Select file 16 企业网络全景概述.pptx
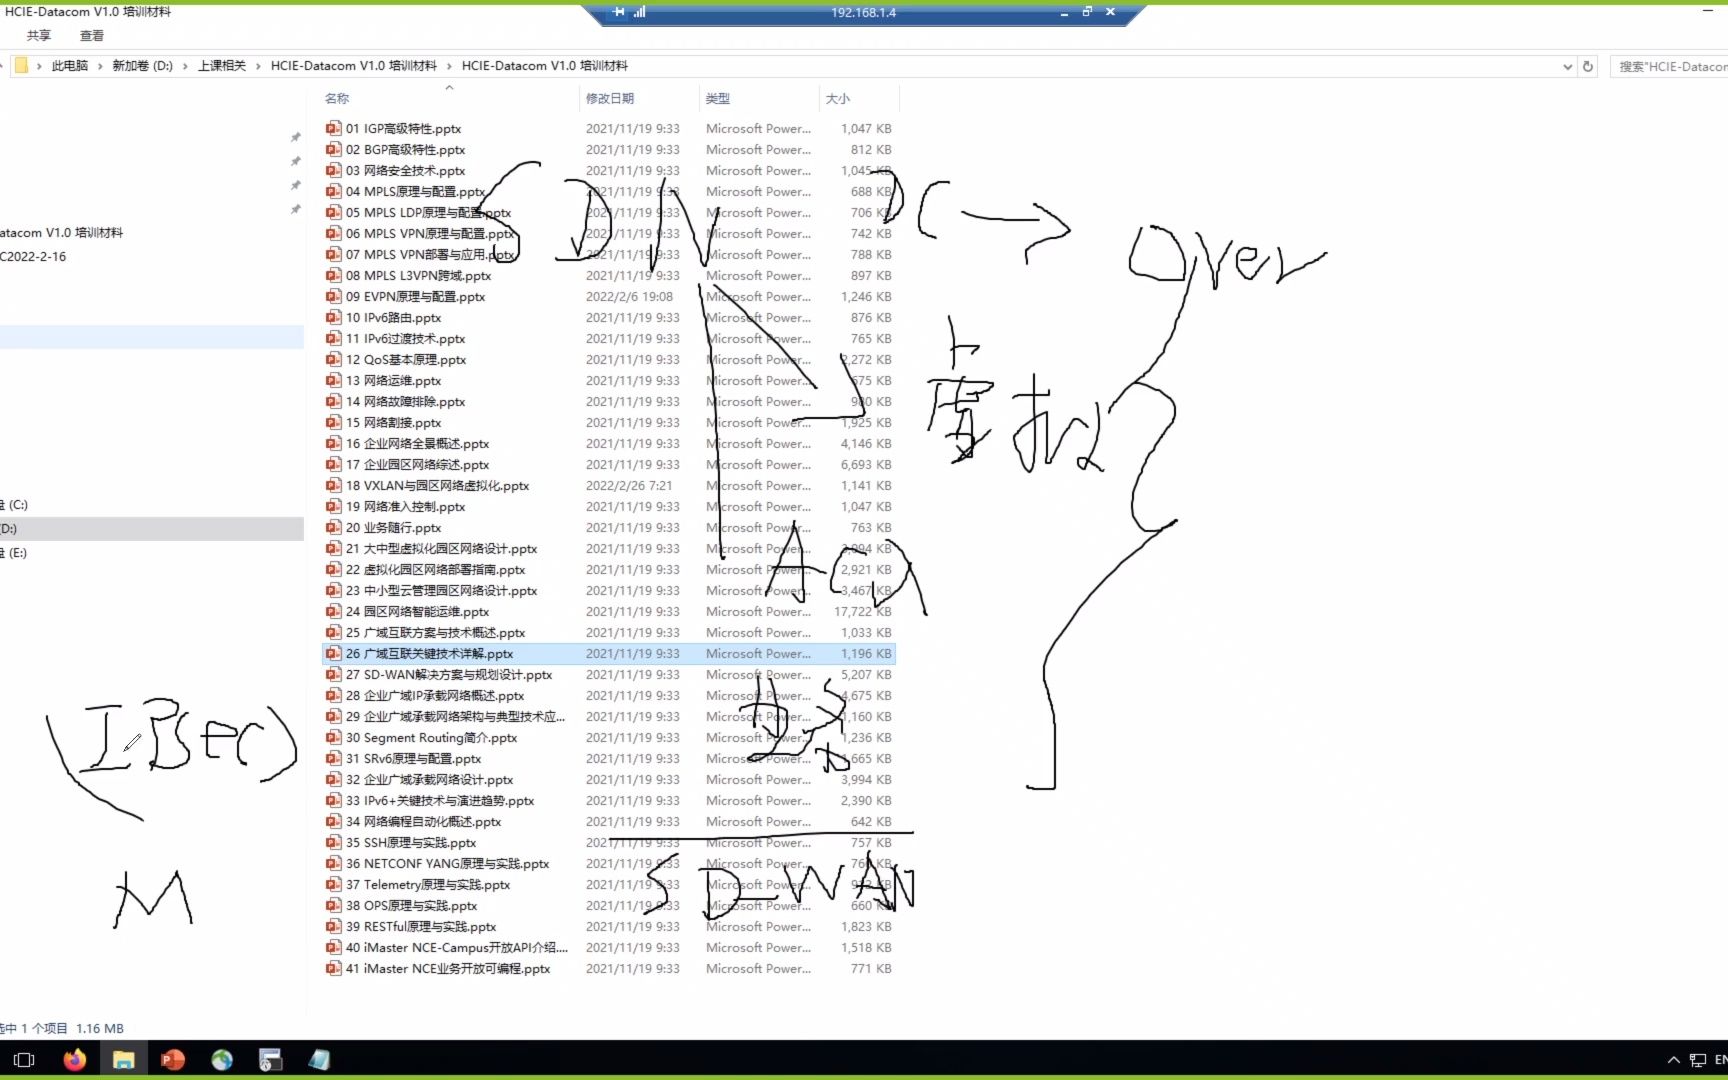 pos(417,443)
